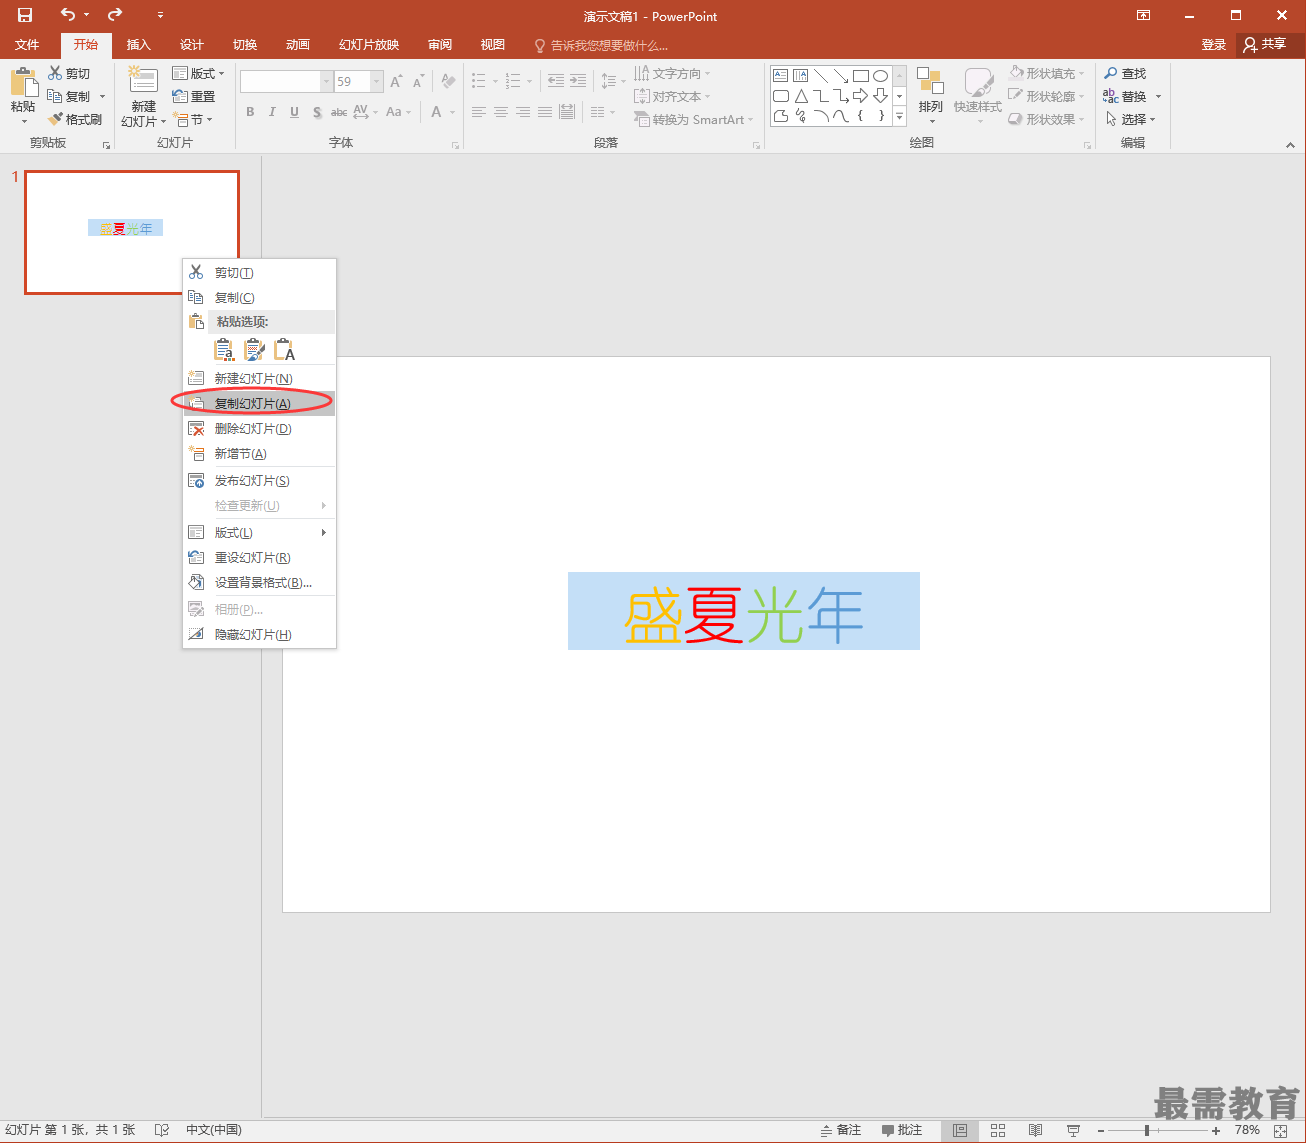Viewport: 1306px width, 1143px height.
Task: Click Format Background (设置背景格式) in context menu
Action: tap(259, 582)
